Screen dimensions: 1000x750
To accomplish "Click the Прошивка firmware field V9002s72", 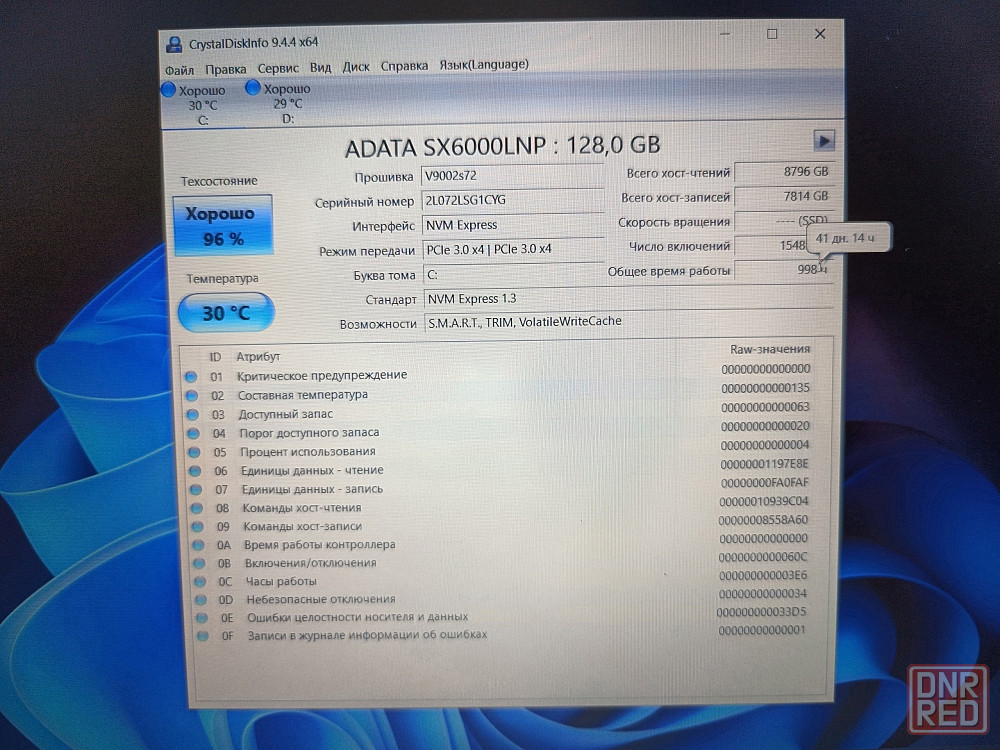I will point(512,176).
